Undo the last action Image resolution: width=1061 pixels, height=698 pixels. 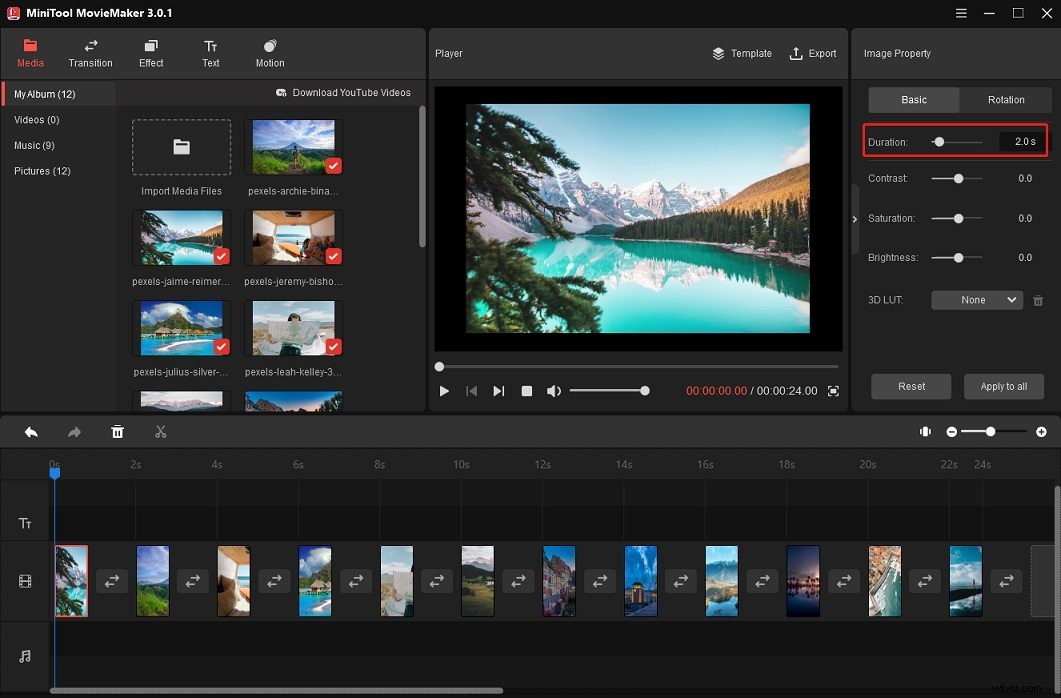pyautogui.click(x=30, y=431)
